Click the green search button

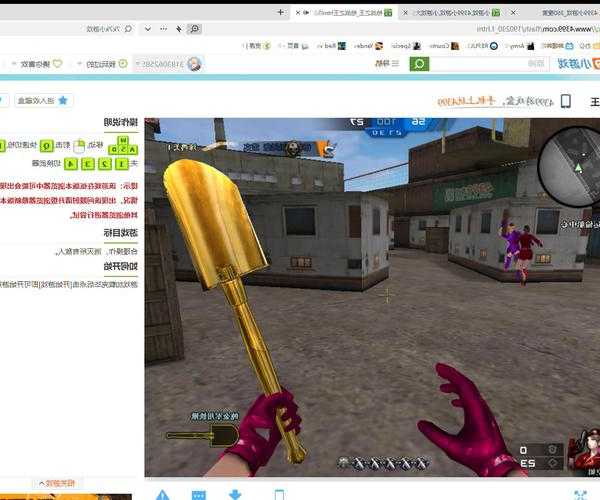[419, 64]
